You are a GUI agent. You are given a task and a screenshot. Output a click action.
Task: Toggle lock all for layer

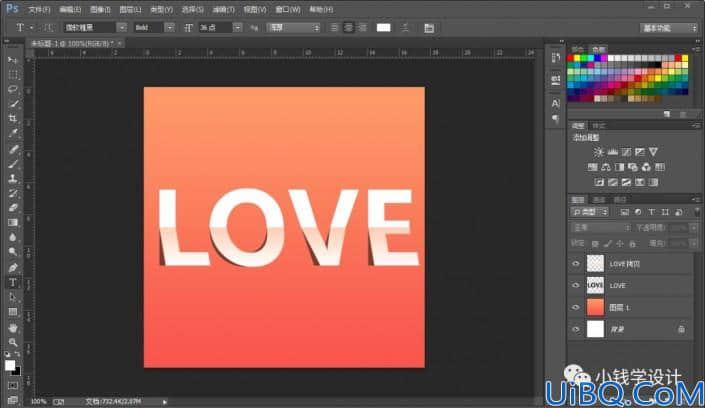[633, 244]
